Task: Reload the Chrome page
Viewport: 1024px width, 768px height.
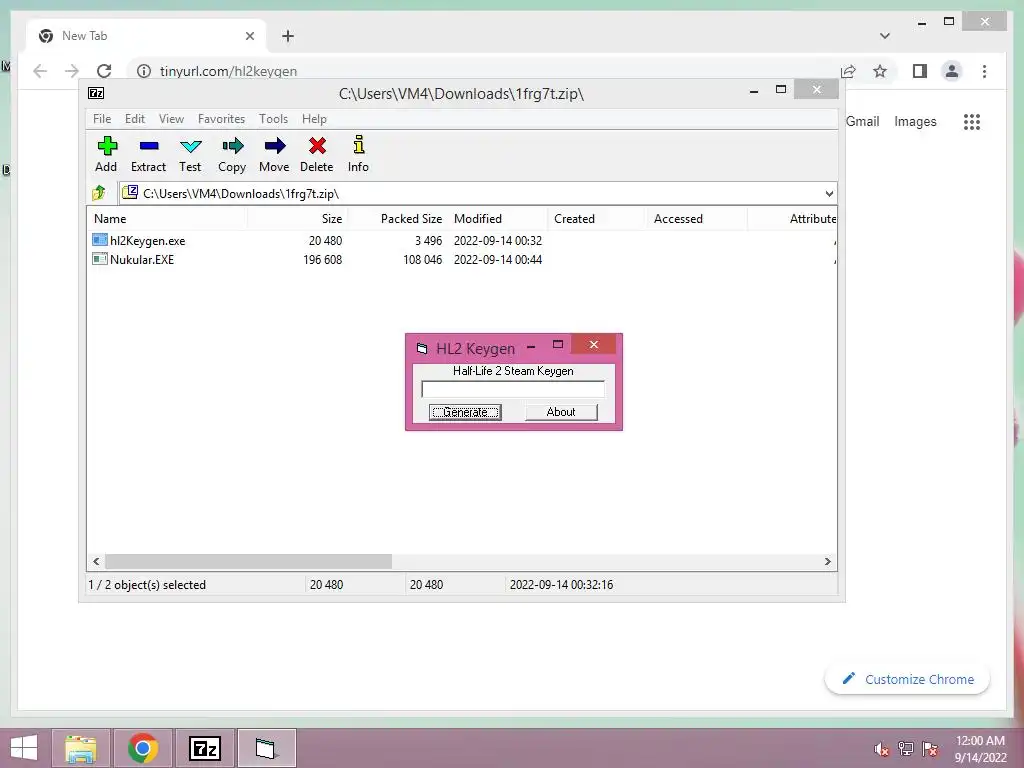Action: (104, 71)
